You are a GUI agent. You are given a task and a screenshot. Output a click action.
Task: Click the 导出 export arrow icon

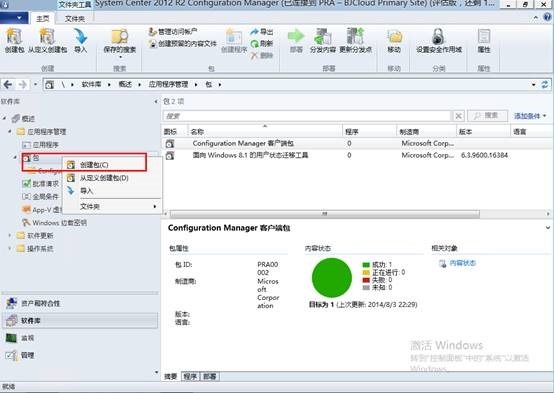(254, 32)
